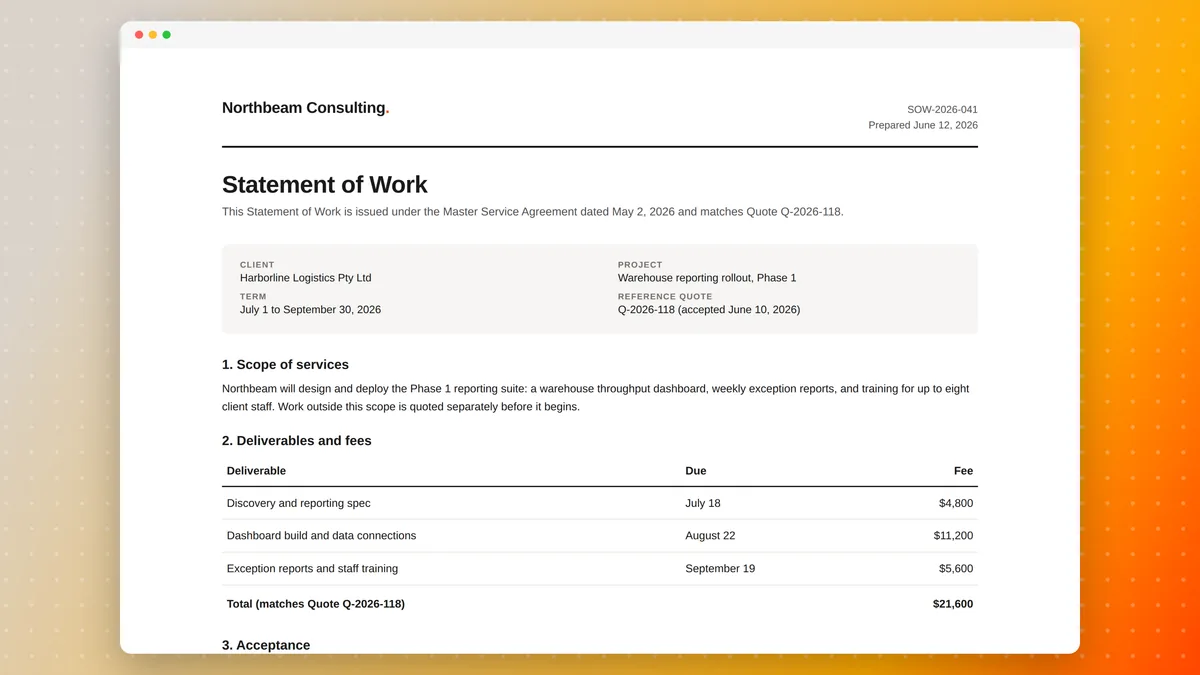The width and height of the screenshot is (1200, 675).
Task: Click the TERM field label
Action: click(x=253, y=297)
